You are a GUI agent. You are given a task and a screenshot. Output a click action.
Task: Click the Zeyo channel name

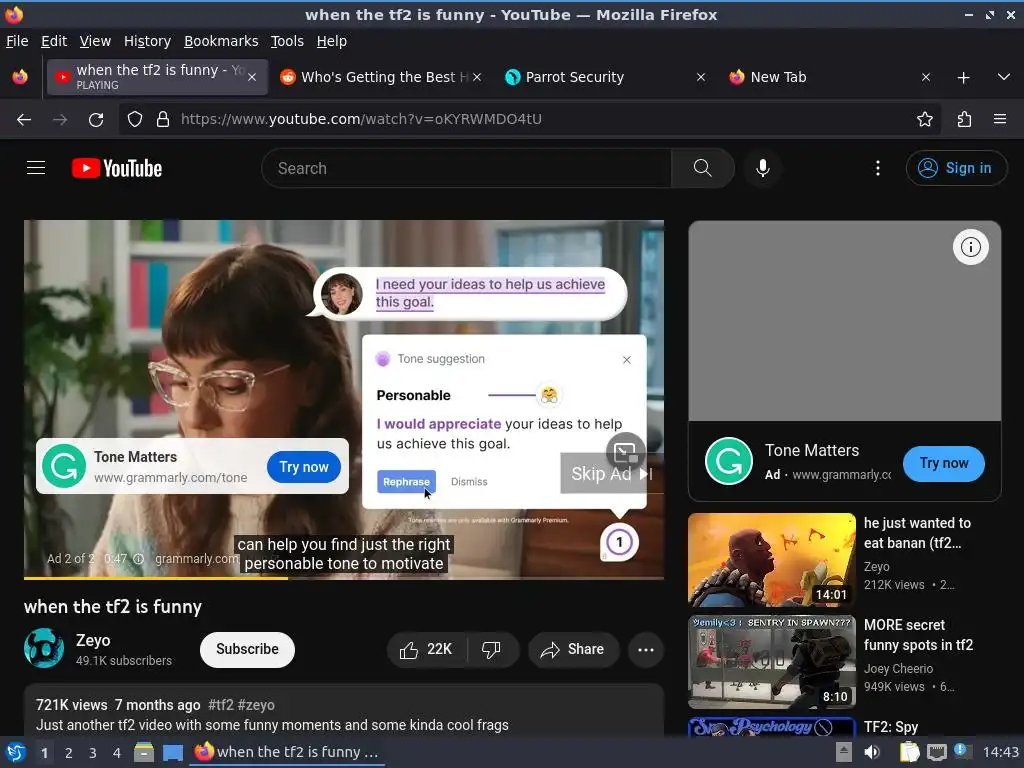[x=93, y=640]
